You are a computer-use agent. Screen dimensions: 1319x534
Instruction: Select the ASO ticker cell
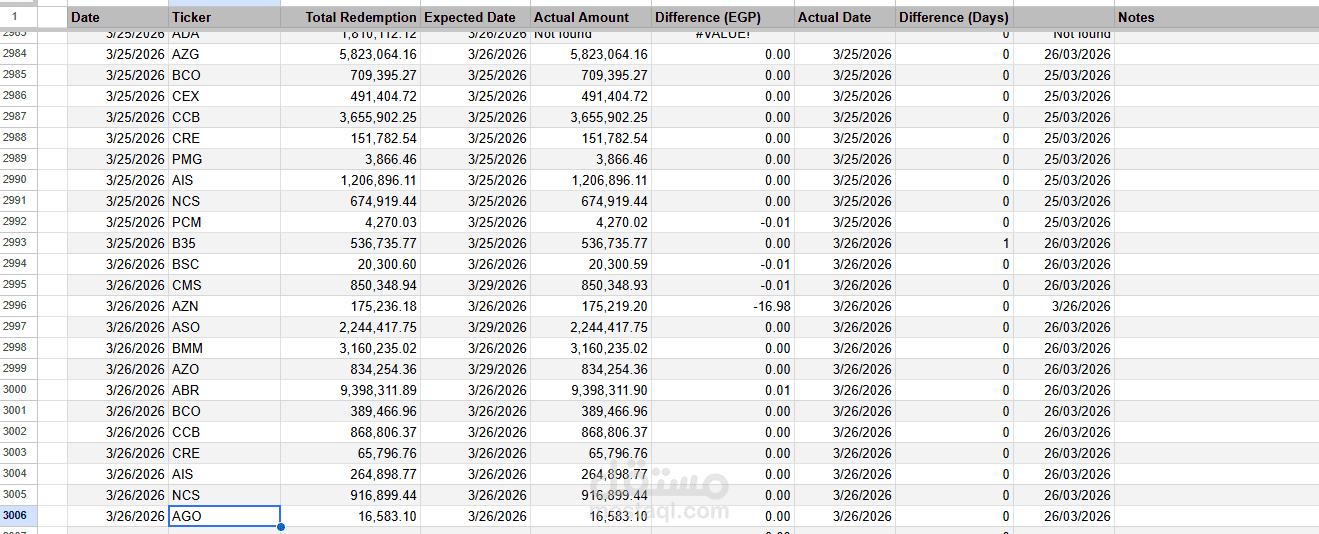pos(224,327)
